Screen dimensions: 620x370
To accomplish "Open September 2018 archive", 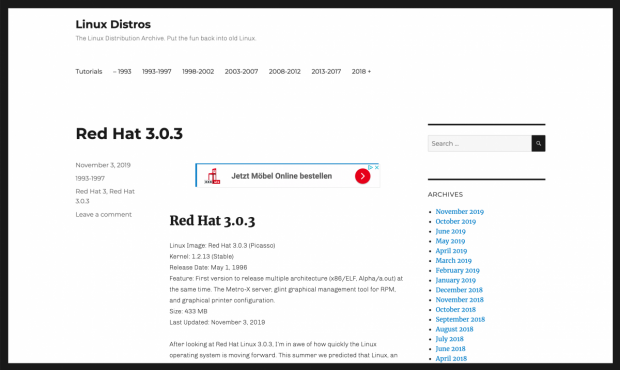I will [460, 319].
